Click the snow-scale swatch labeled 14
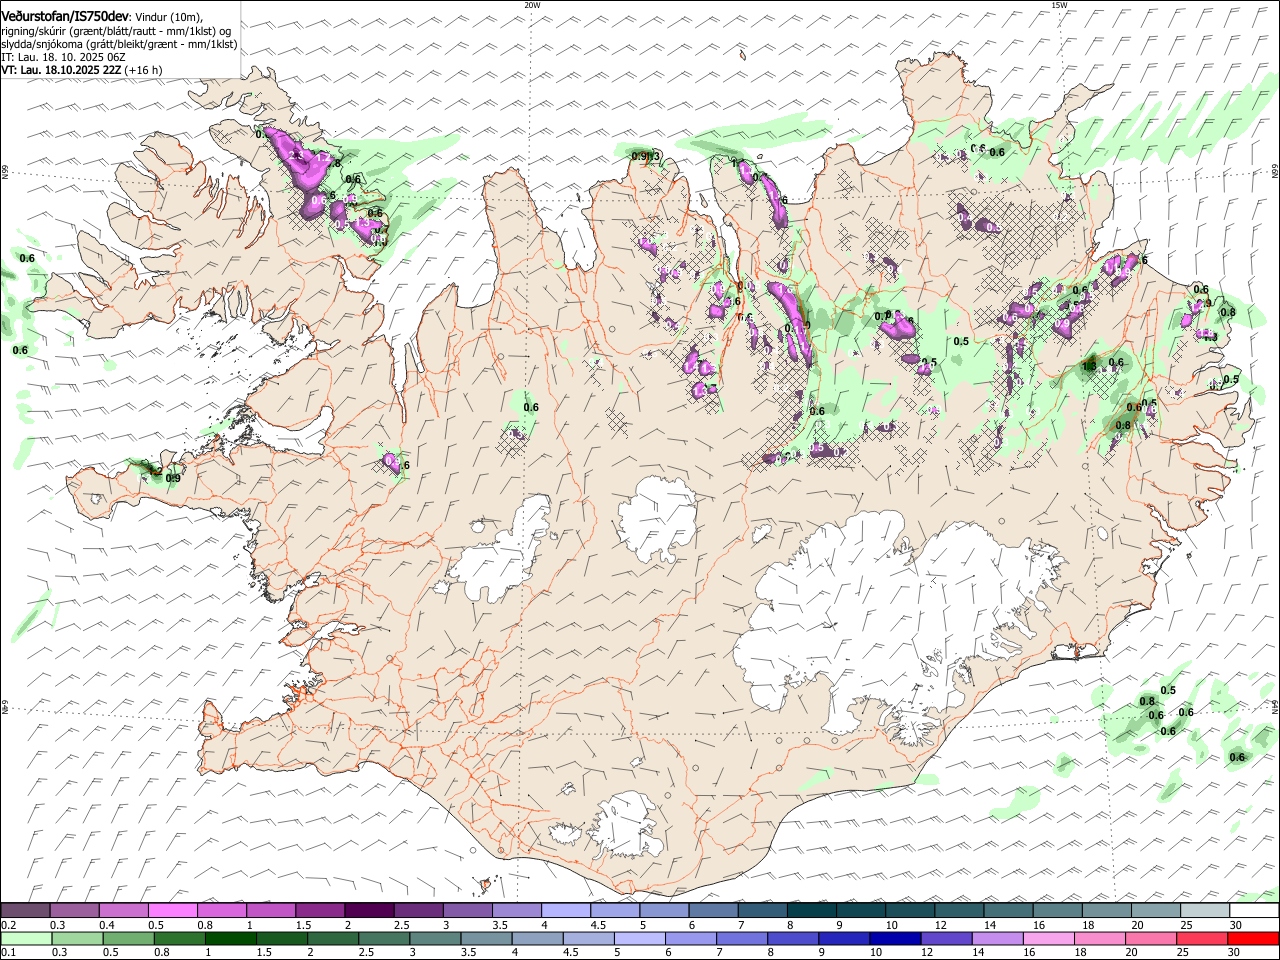The image size is (1280, 960). click(1008, 910)
